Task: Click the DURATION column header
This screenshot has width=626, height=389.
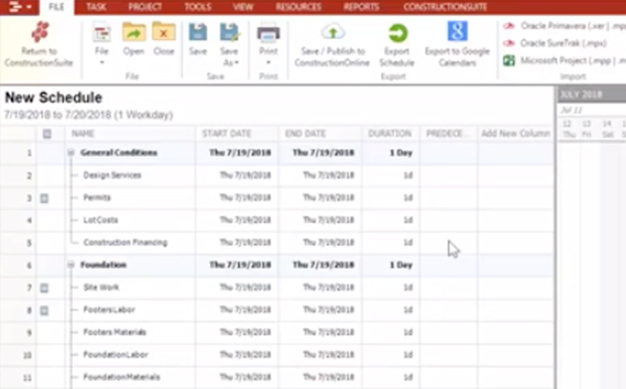Action: point(390,133)
